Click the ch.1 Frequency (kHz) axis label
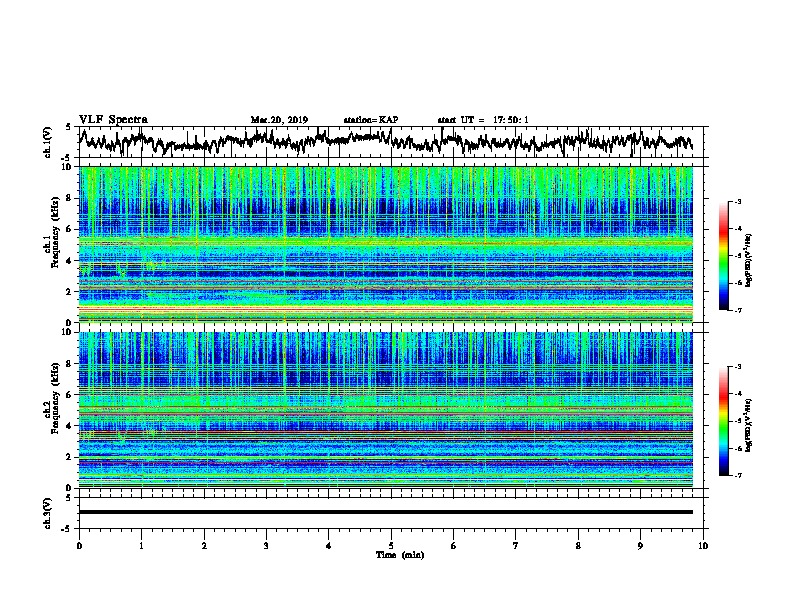 tap(52, 232)
